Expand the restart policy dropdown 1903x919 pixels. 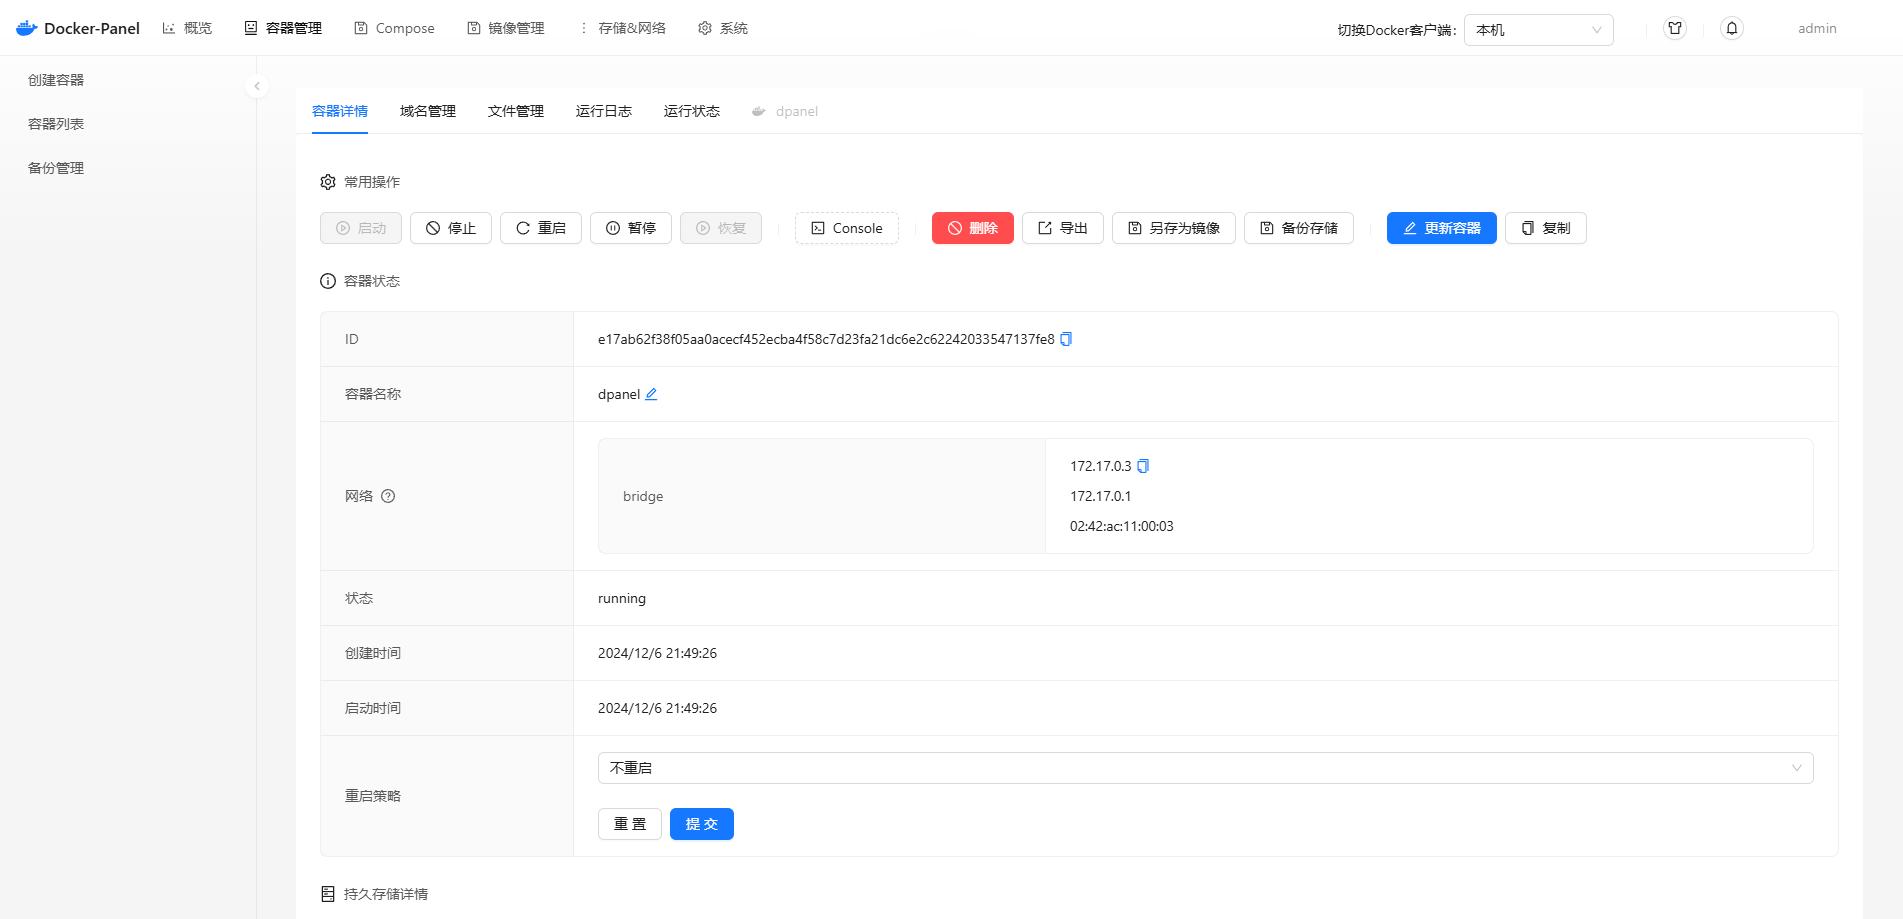[x=1205, y=768]
